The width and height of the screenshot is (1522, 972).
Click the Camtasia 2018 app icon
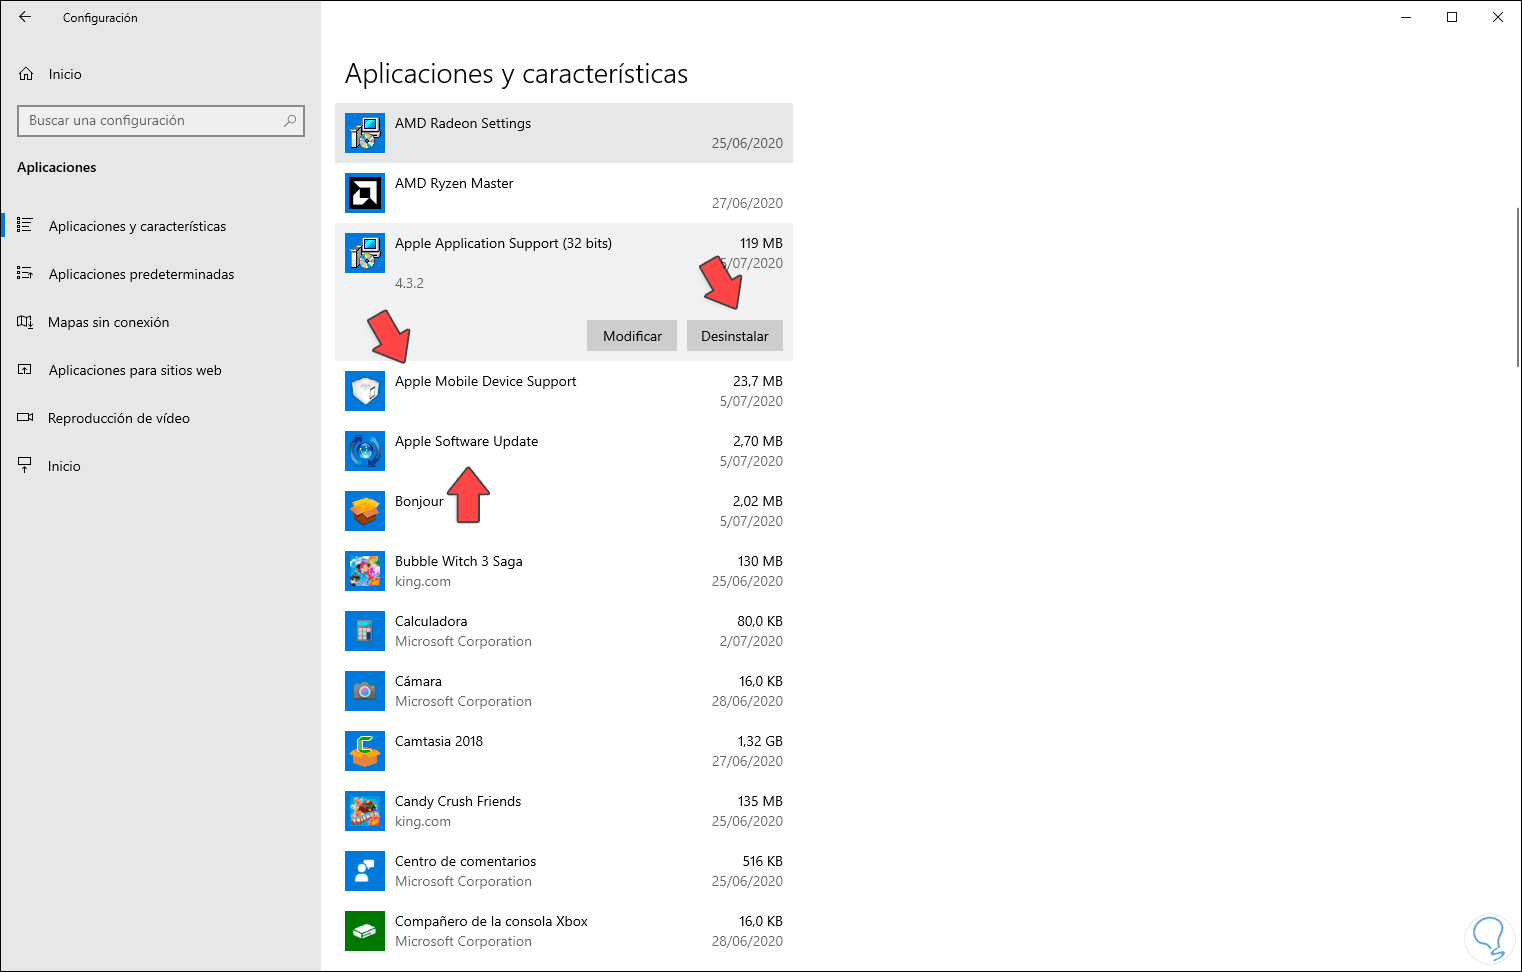click(365, 751)
